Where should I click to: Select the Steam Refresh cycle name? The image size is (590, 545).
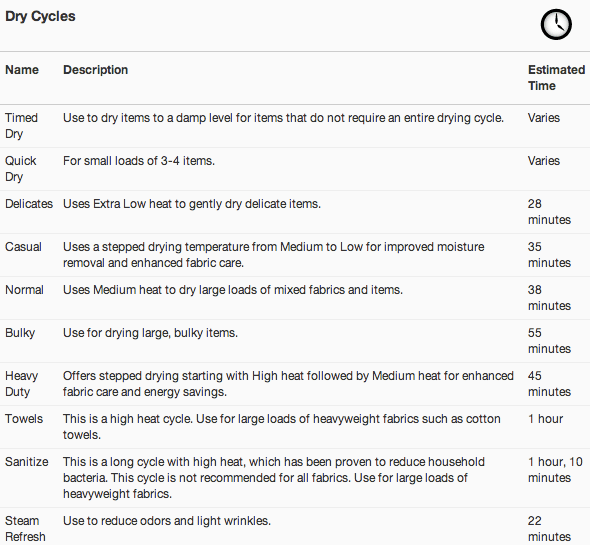pos(25,529)
